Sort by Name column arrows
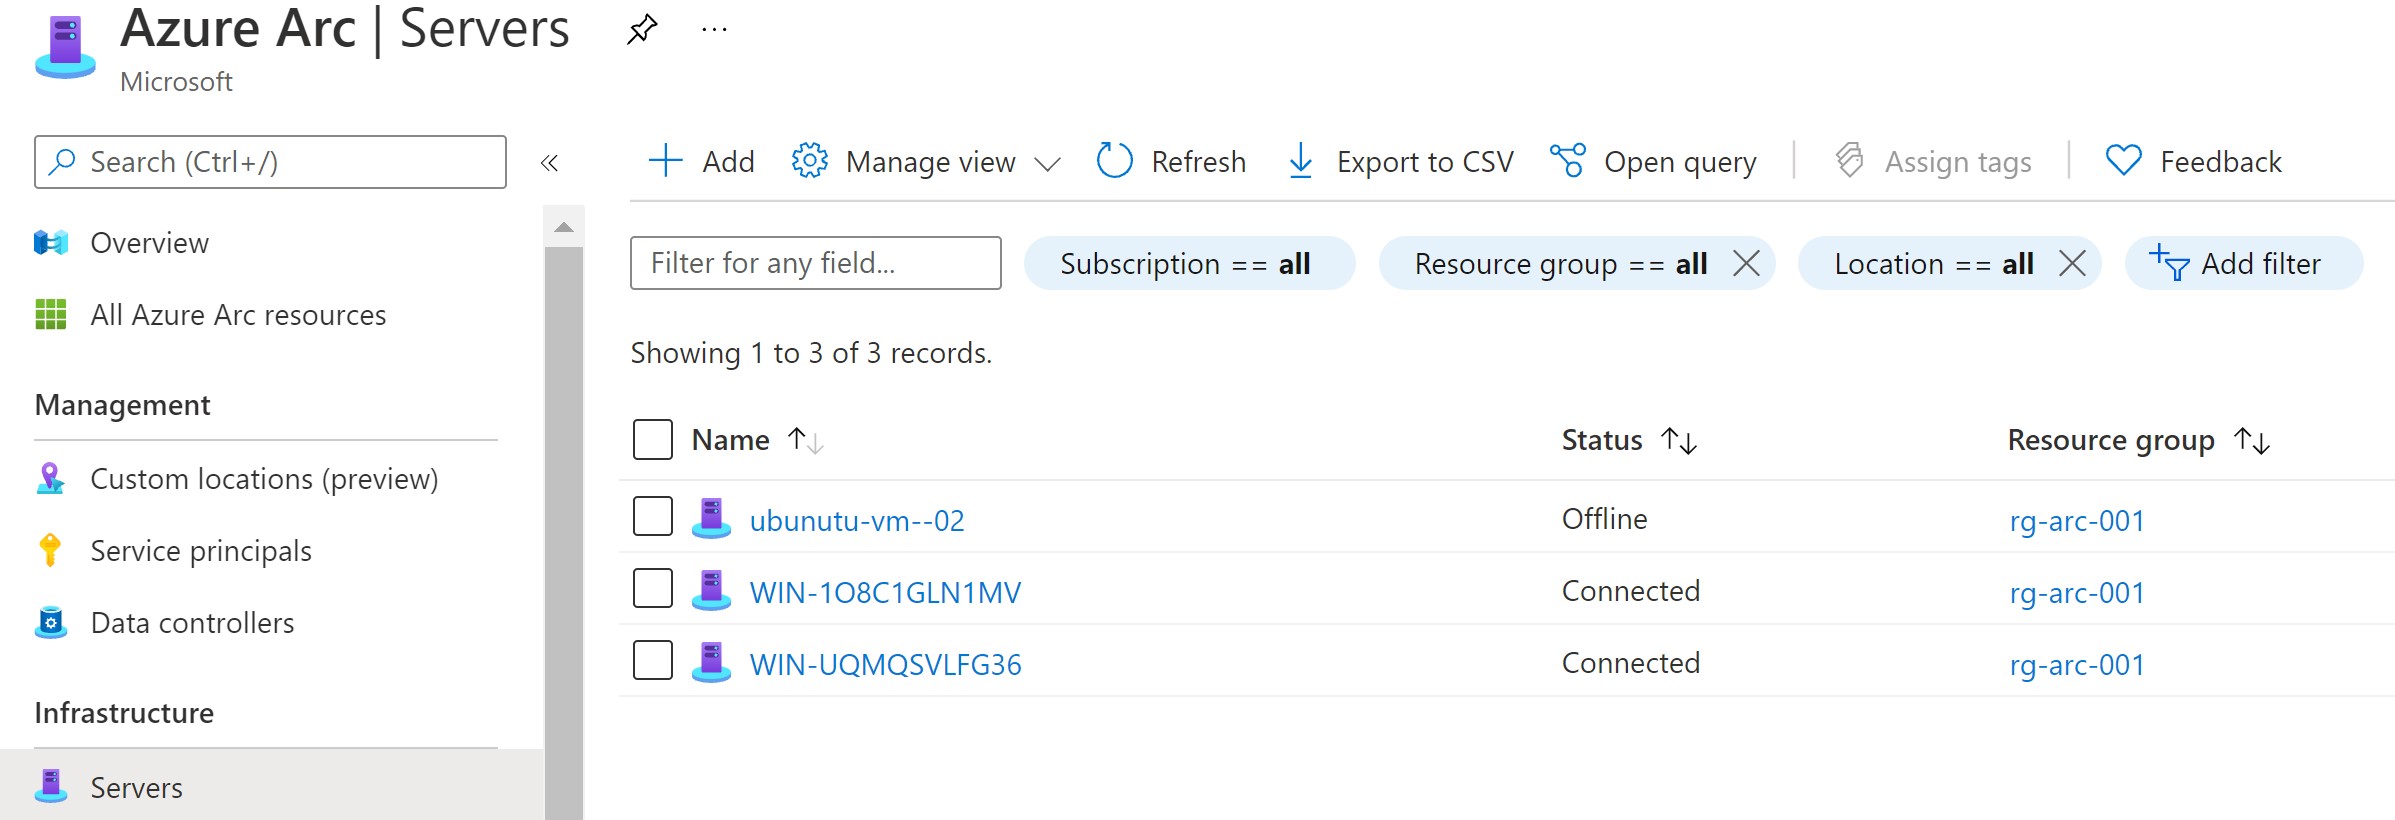This screenshot has height=820, width=2395. pyautogui.click(x=805, y=440)
